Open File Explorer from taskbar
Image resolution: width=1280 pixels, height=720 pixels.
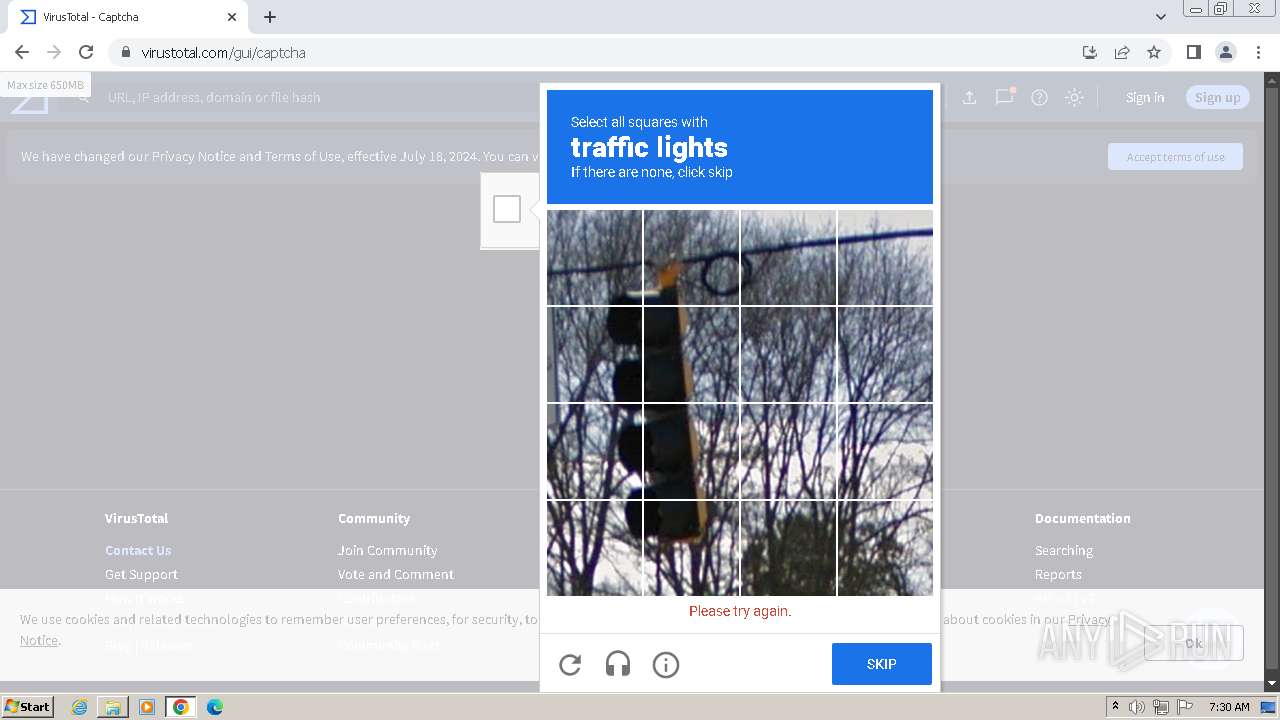[x=113, y=707]
